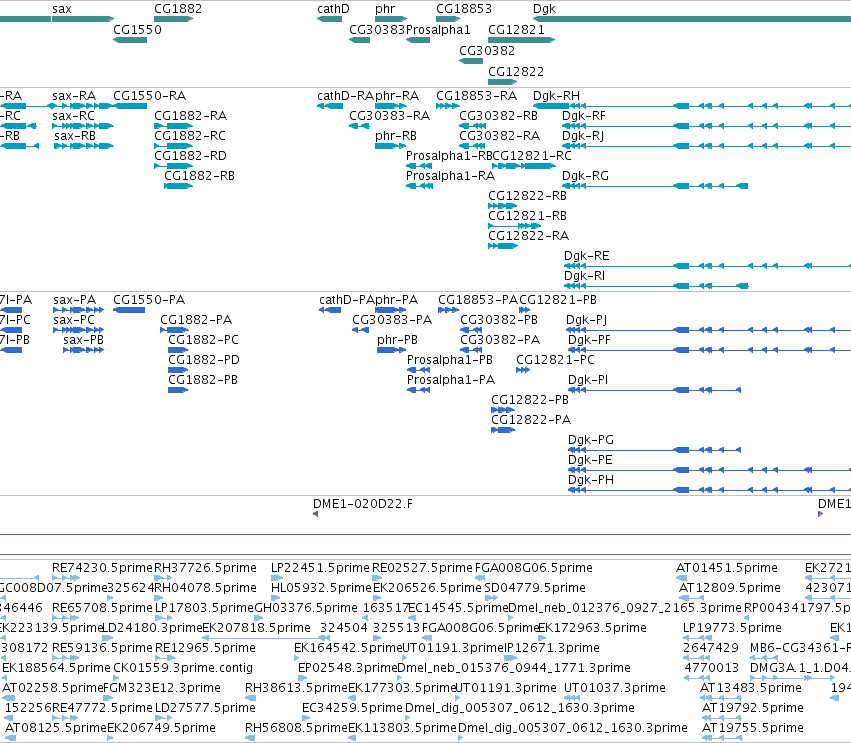Open the LP19773.5prime EST label
This screenshot has height=743, width=851.
tap(732, 628)
